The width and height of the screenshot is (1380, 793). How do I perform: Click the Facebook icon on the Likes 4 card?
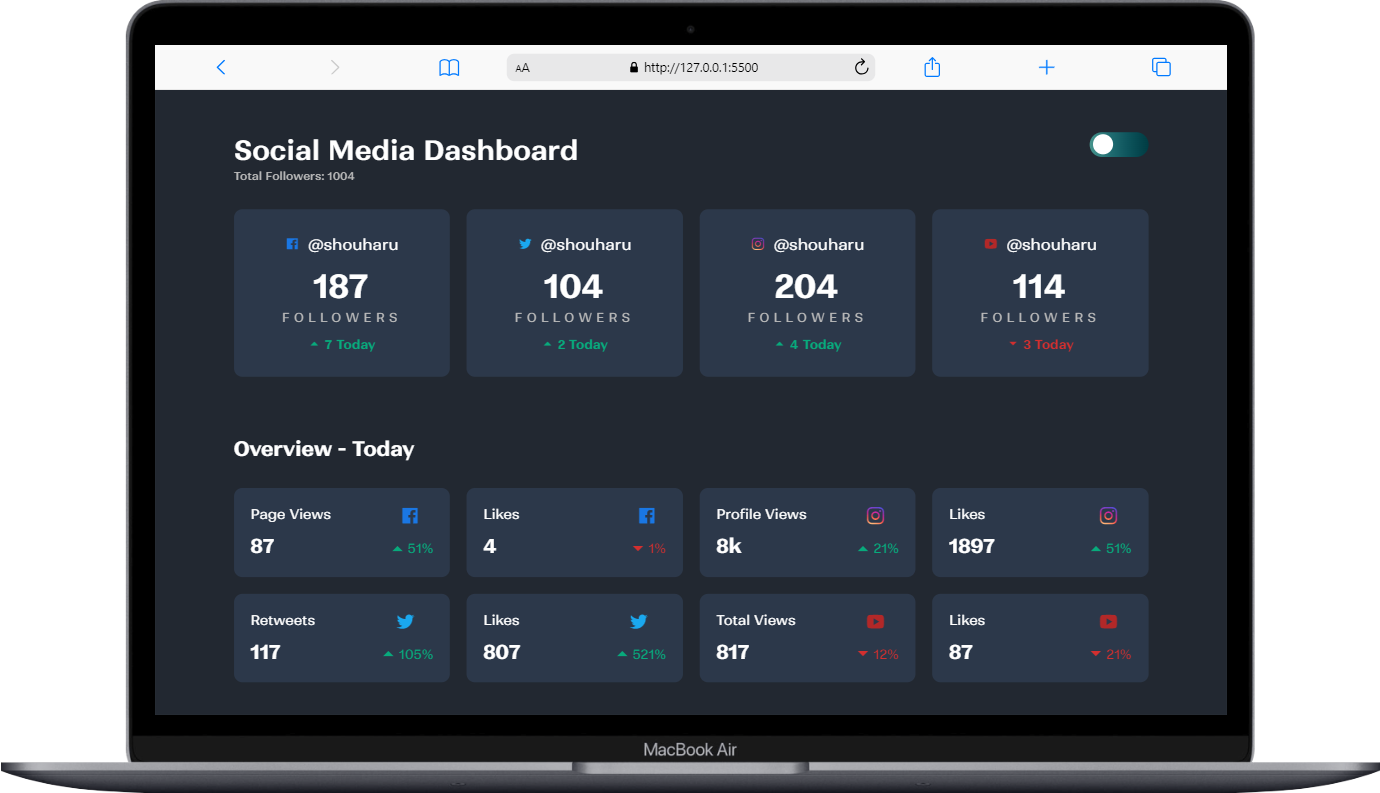click(x=646, y=516)
